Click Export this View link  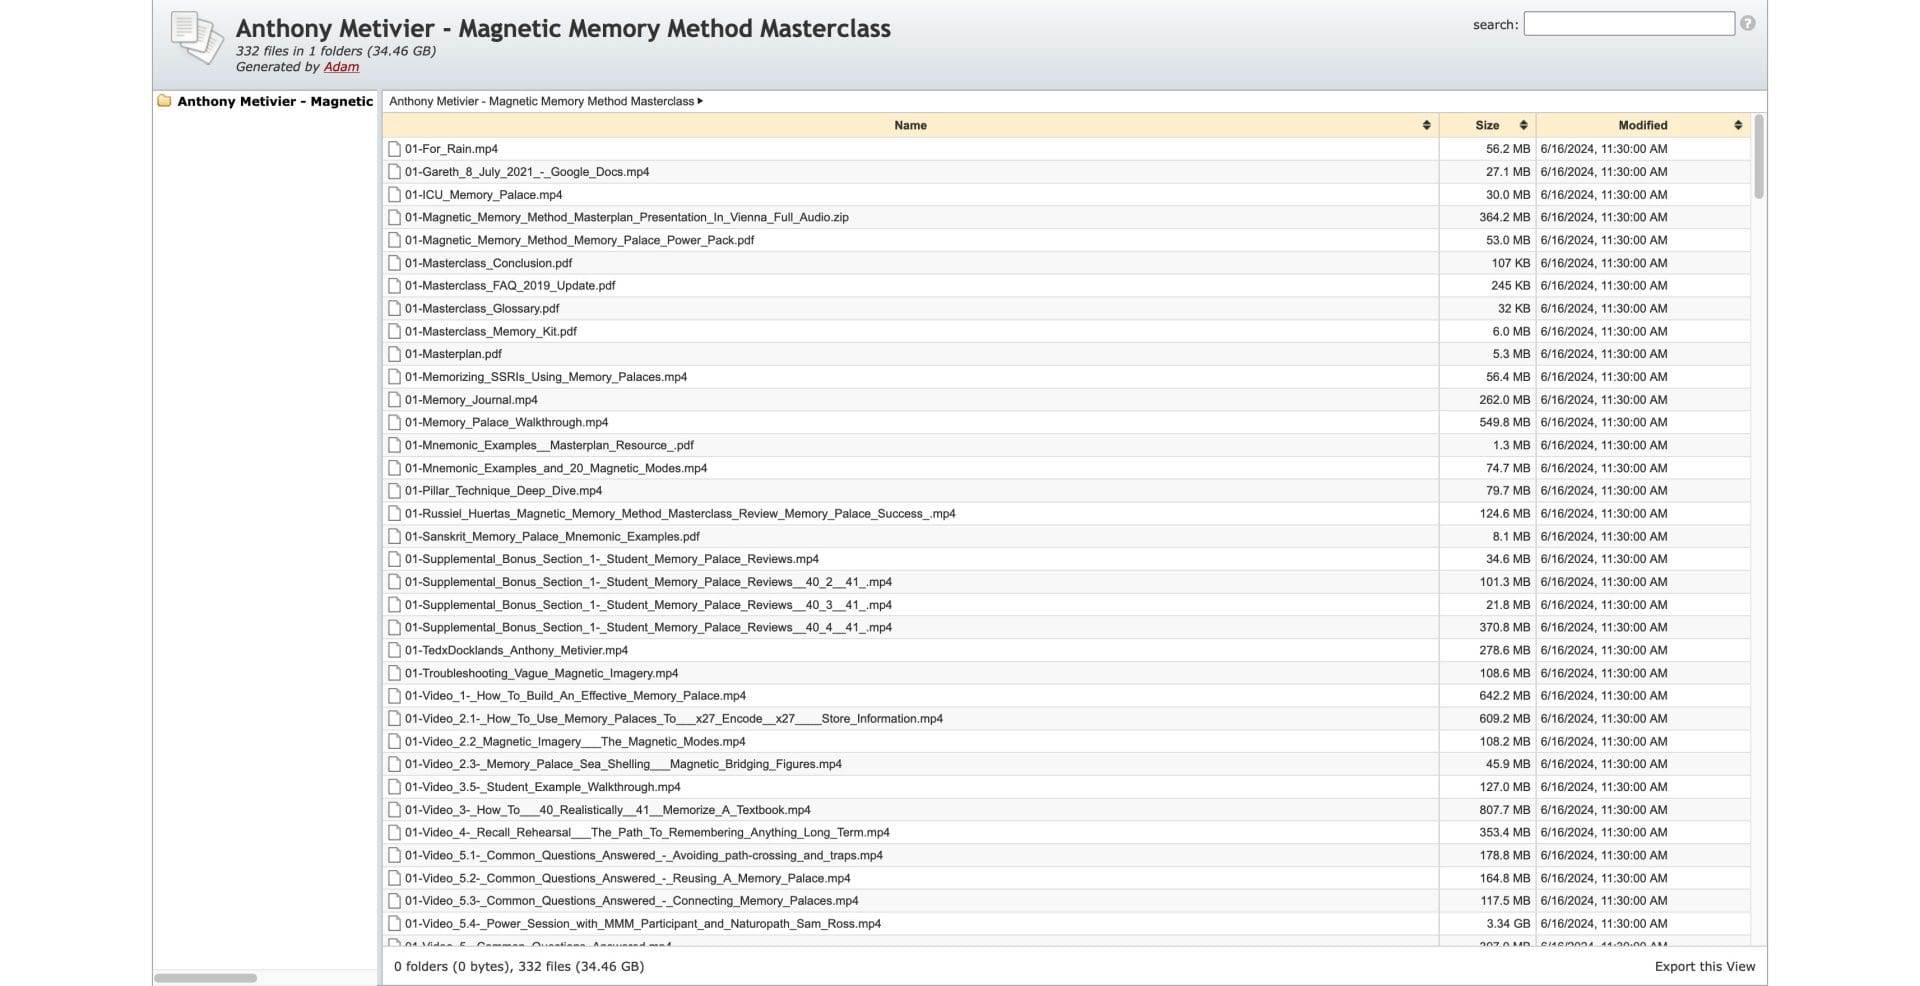[1705, 967]
